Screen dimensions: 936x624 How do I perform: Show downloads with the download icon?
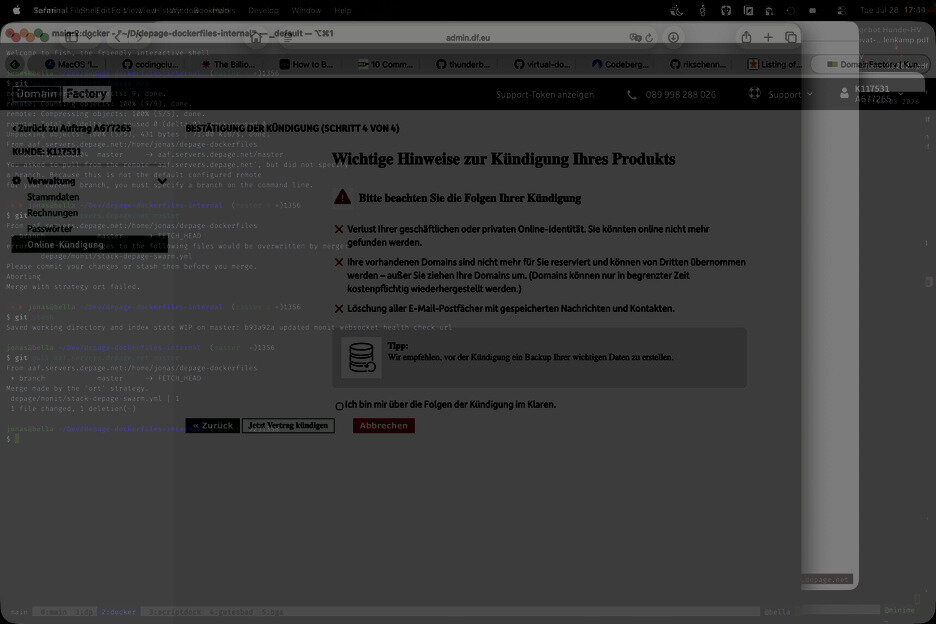(x=673, y=38)
